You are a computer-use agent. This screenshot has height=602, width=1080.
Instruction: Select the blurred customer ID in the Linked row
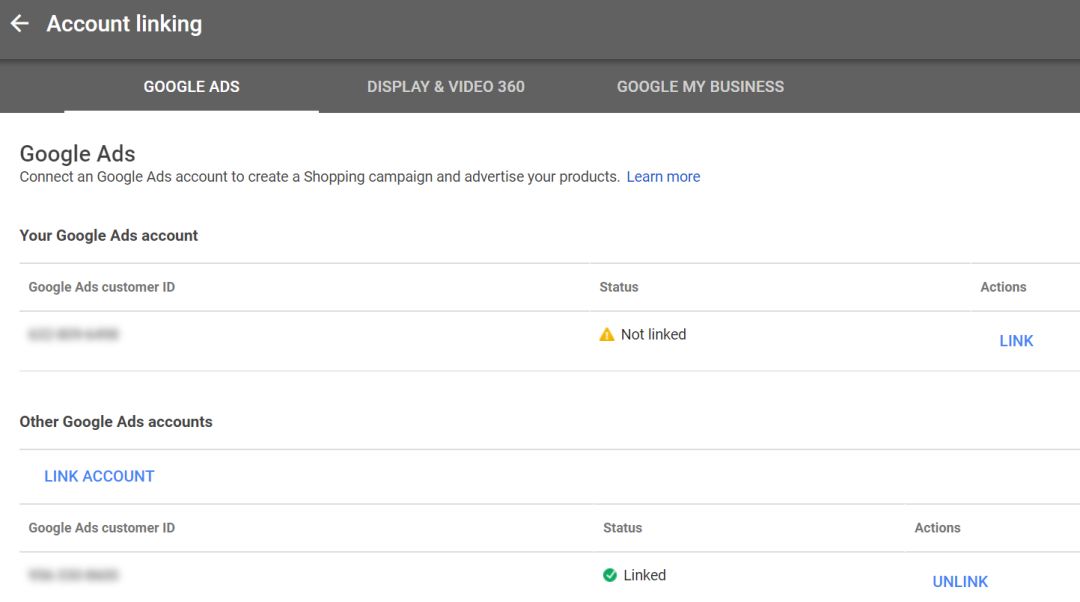(74, 575)
